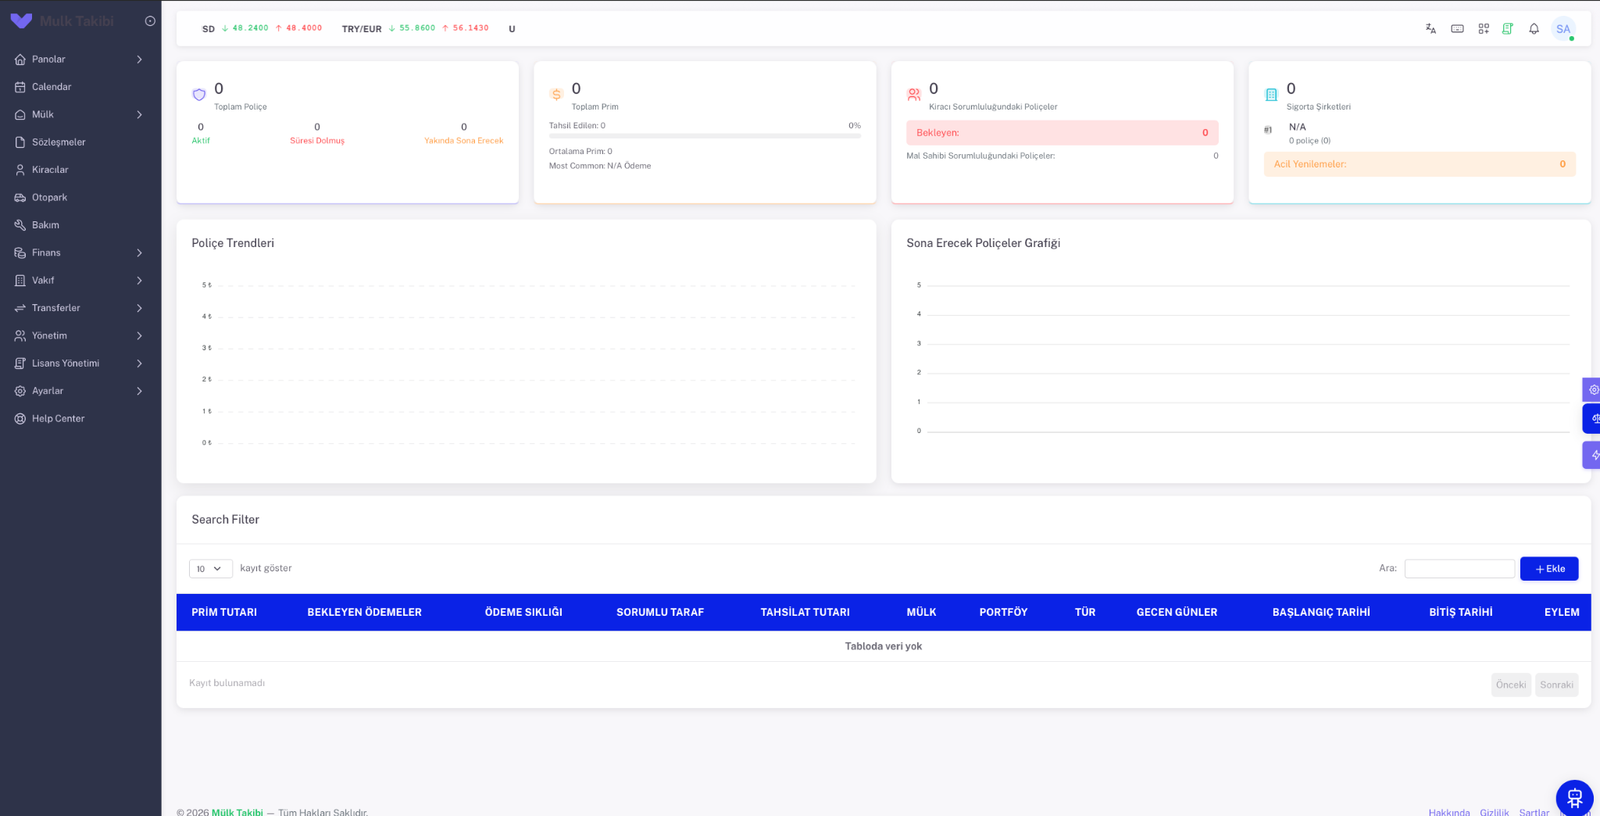This screenshot has width=1600, height=816.
Task: Open the floating balance scale tab
Action: coord(1592,418)
